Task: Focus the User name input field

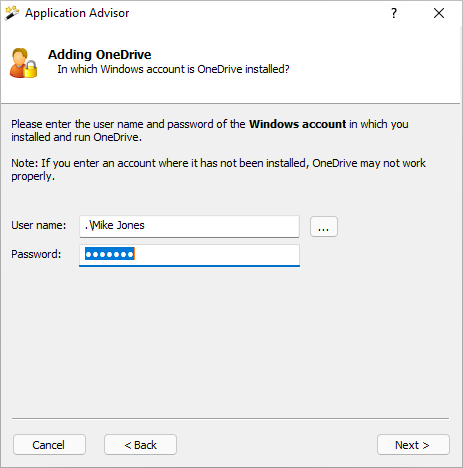Action: tap(189, 226)
